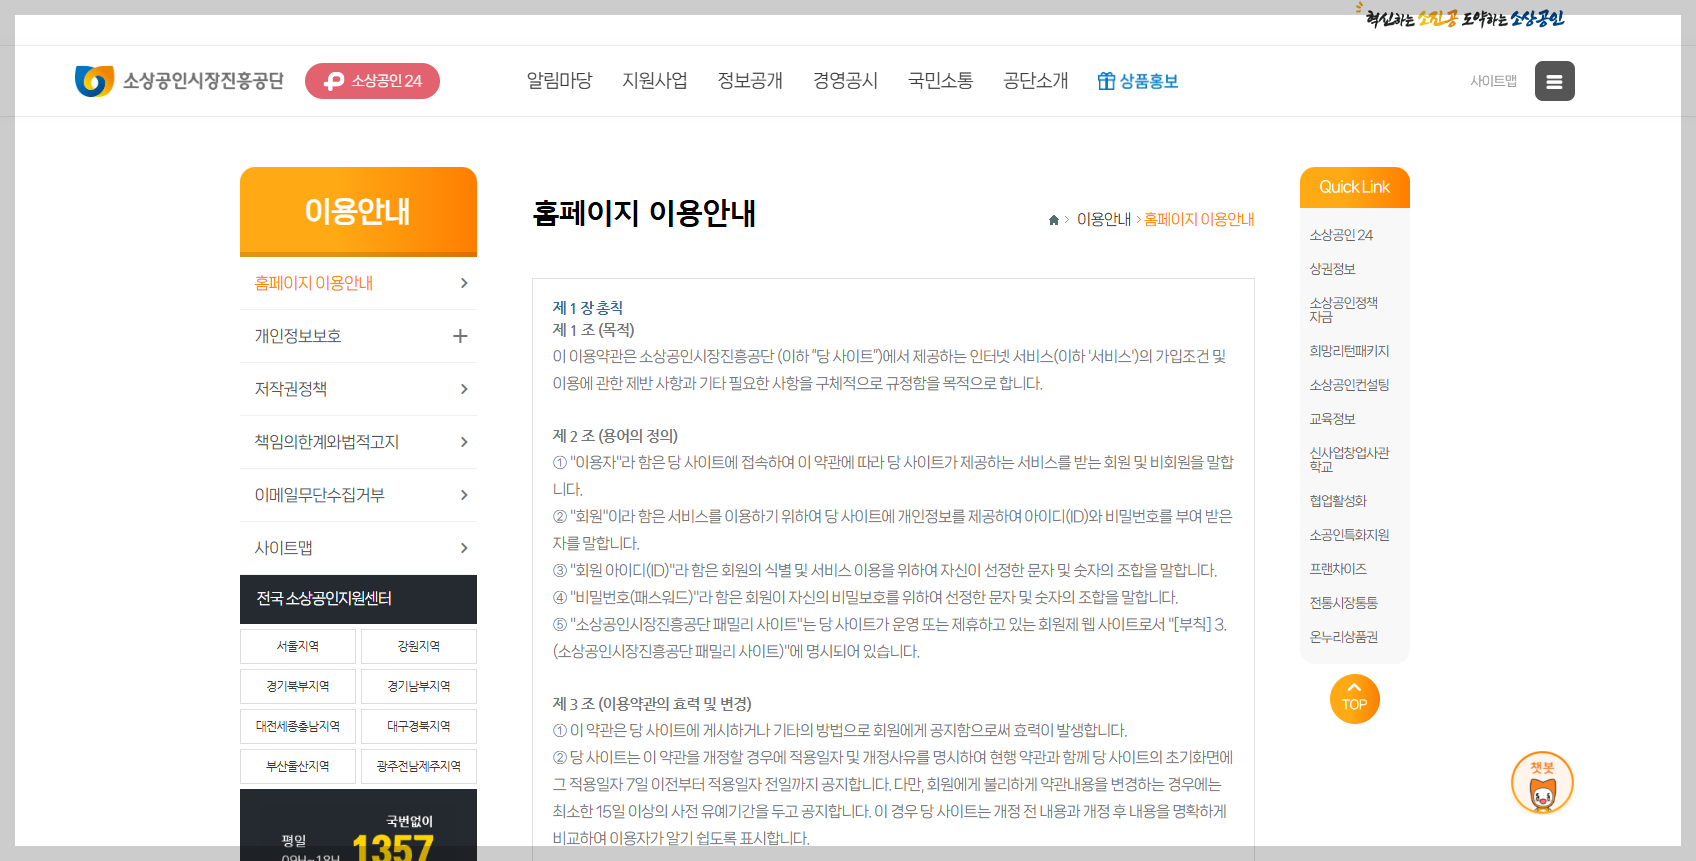Viewport: 1696px width, 861px height.
Task: Open the 협업활성화 quick link
Action: click(1338, 501)
